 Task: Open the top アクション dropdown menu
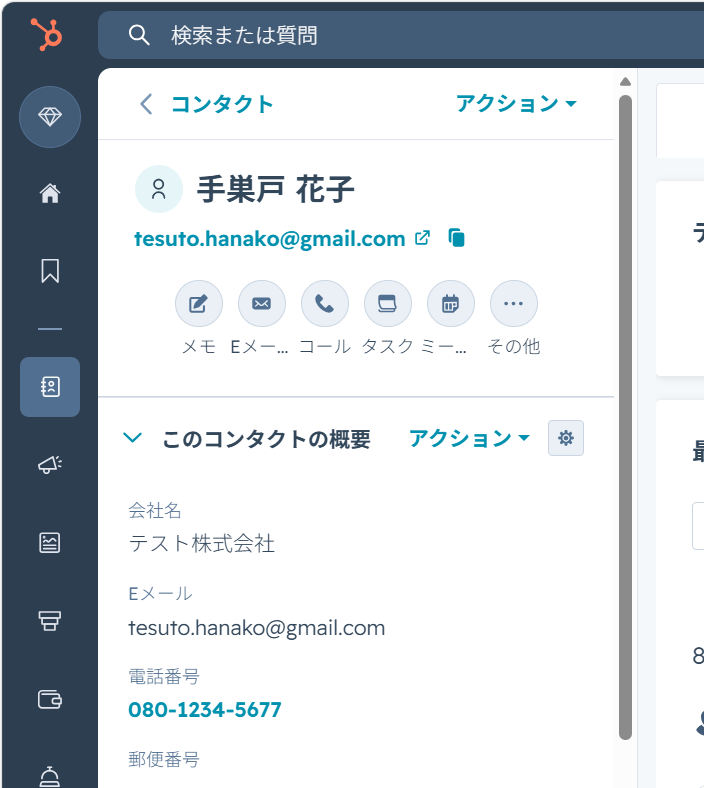516,104
